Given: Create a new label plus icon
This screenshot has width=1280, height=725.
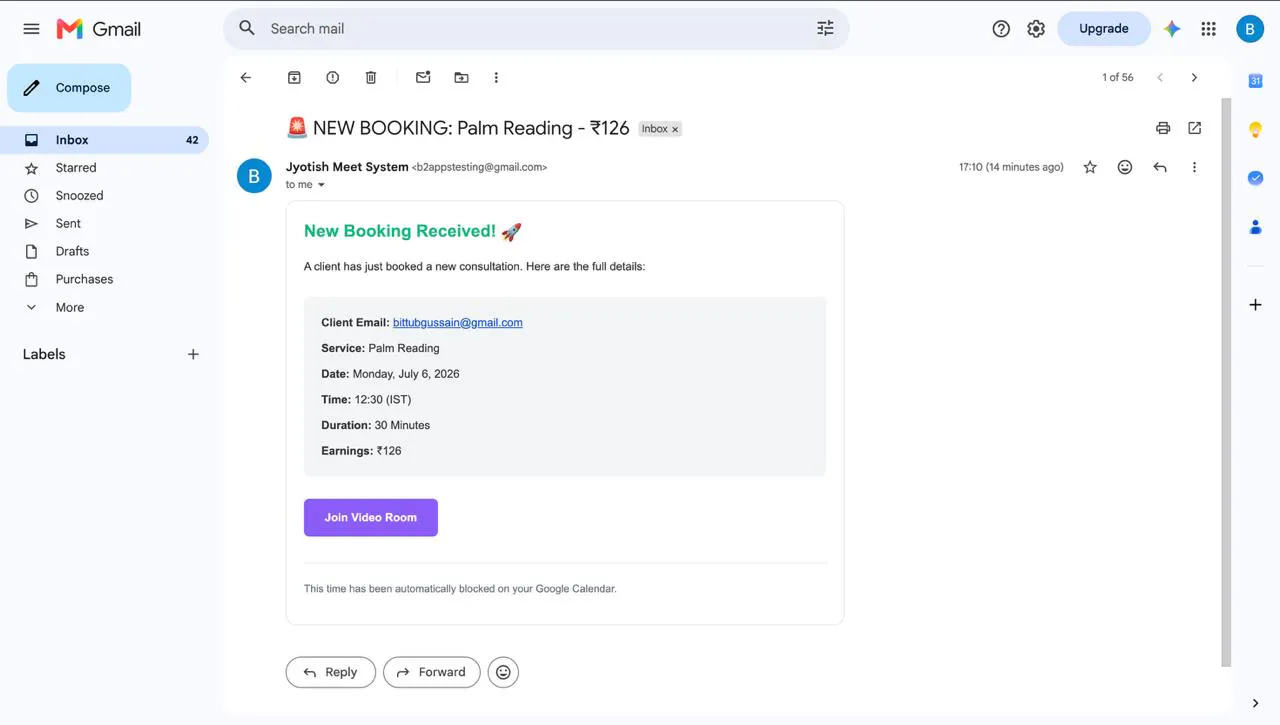Looking at the screenshot, I should click(x=193, y=354).
